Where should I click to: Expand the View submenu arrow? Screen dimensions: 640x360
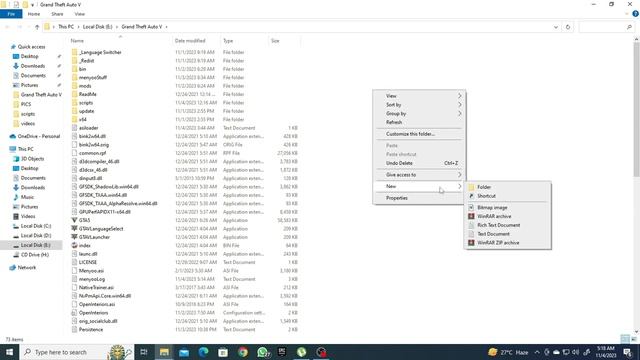(x=460, y=96)
